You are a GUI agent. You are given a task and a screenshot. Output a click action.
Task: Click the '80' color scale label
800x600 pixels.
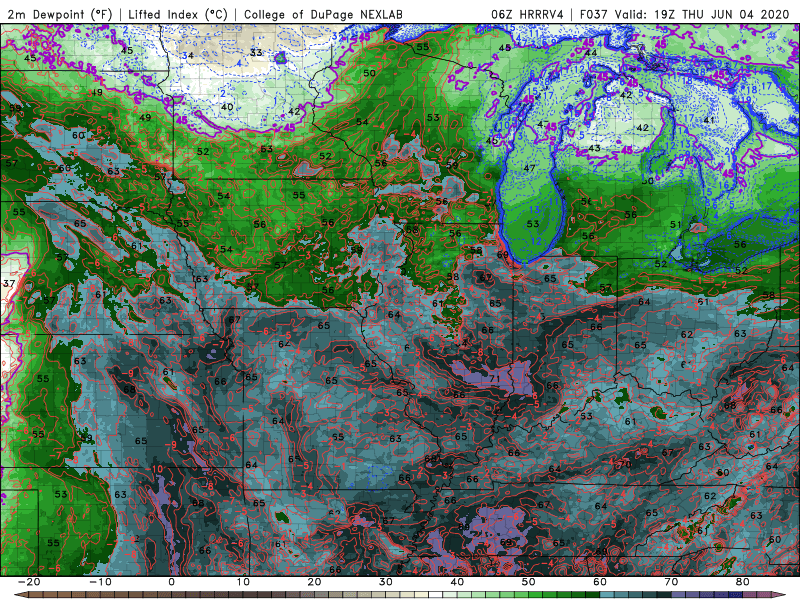[x=743, y=582]
